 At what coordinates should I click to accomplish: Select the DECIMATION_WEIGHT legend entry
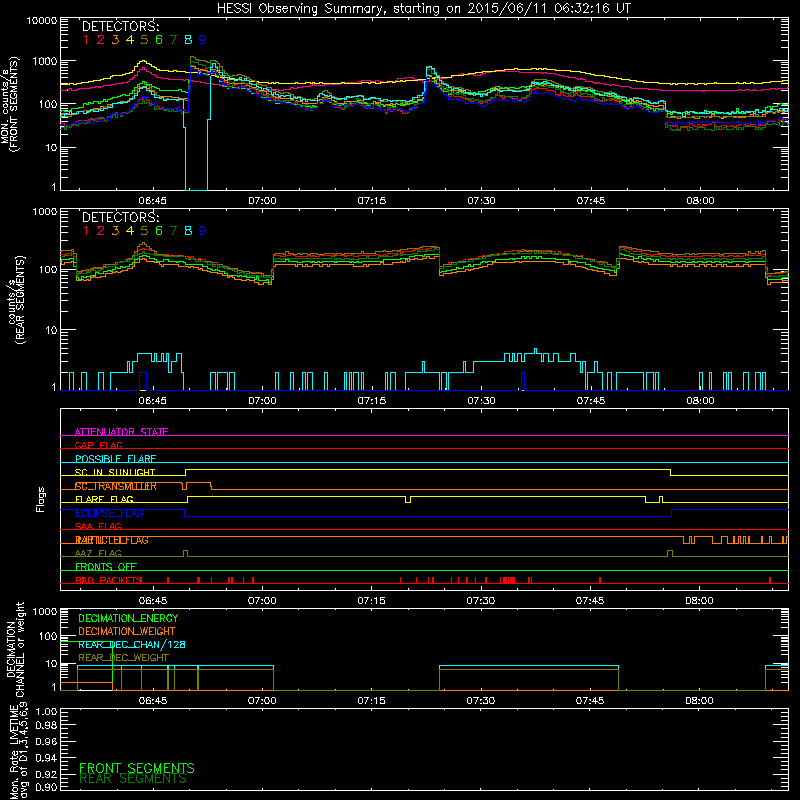coord(127,632)
